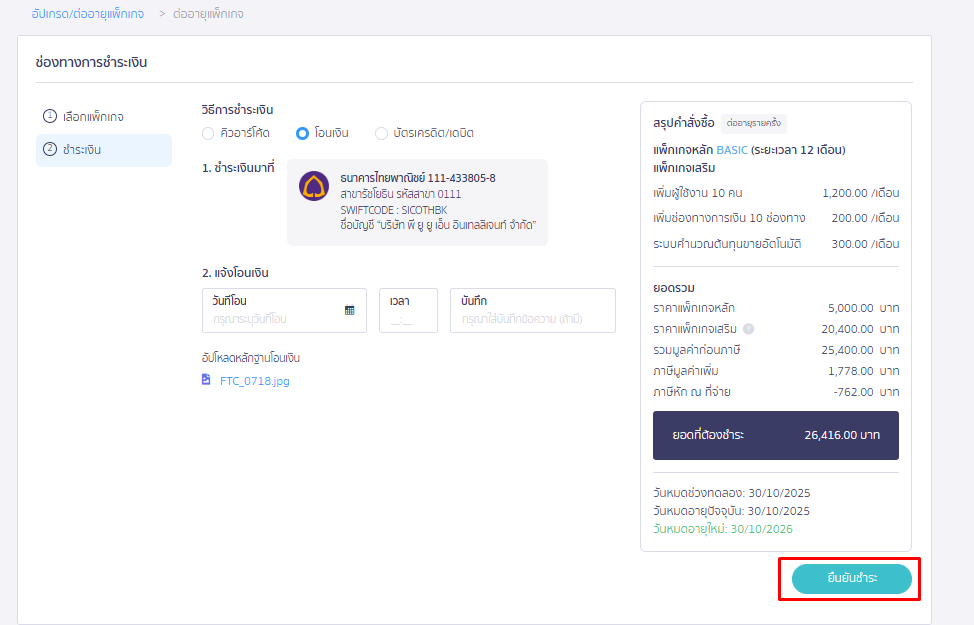This screenshot has width=974, height=625.
Task: Choose บัตรเครดิต/เดบิต as payment method
Action: point(381,133)
